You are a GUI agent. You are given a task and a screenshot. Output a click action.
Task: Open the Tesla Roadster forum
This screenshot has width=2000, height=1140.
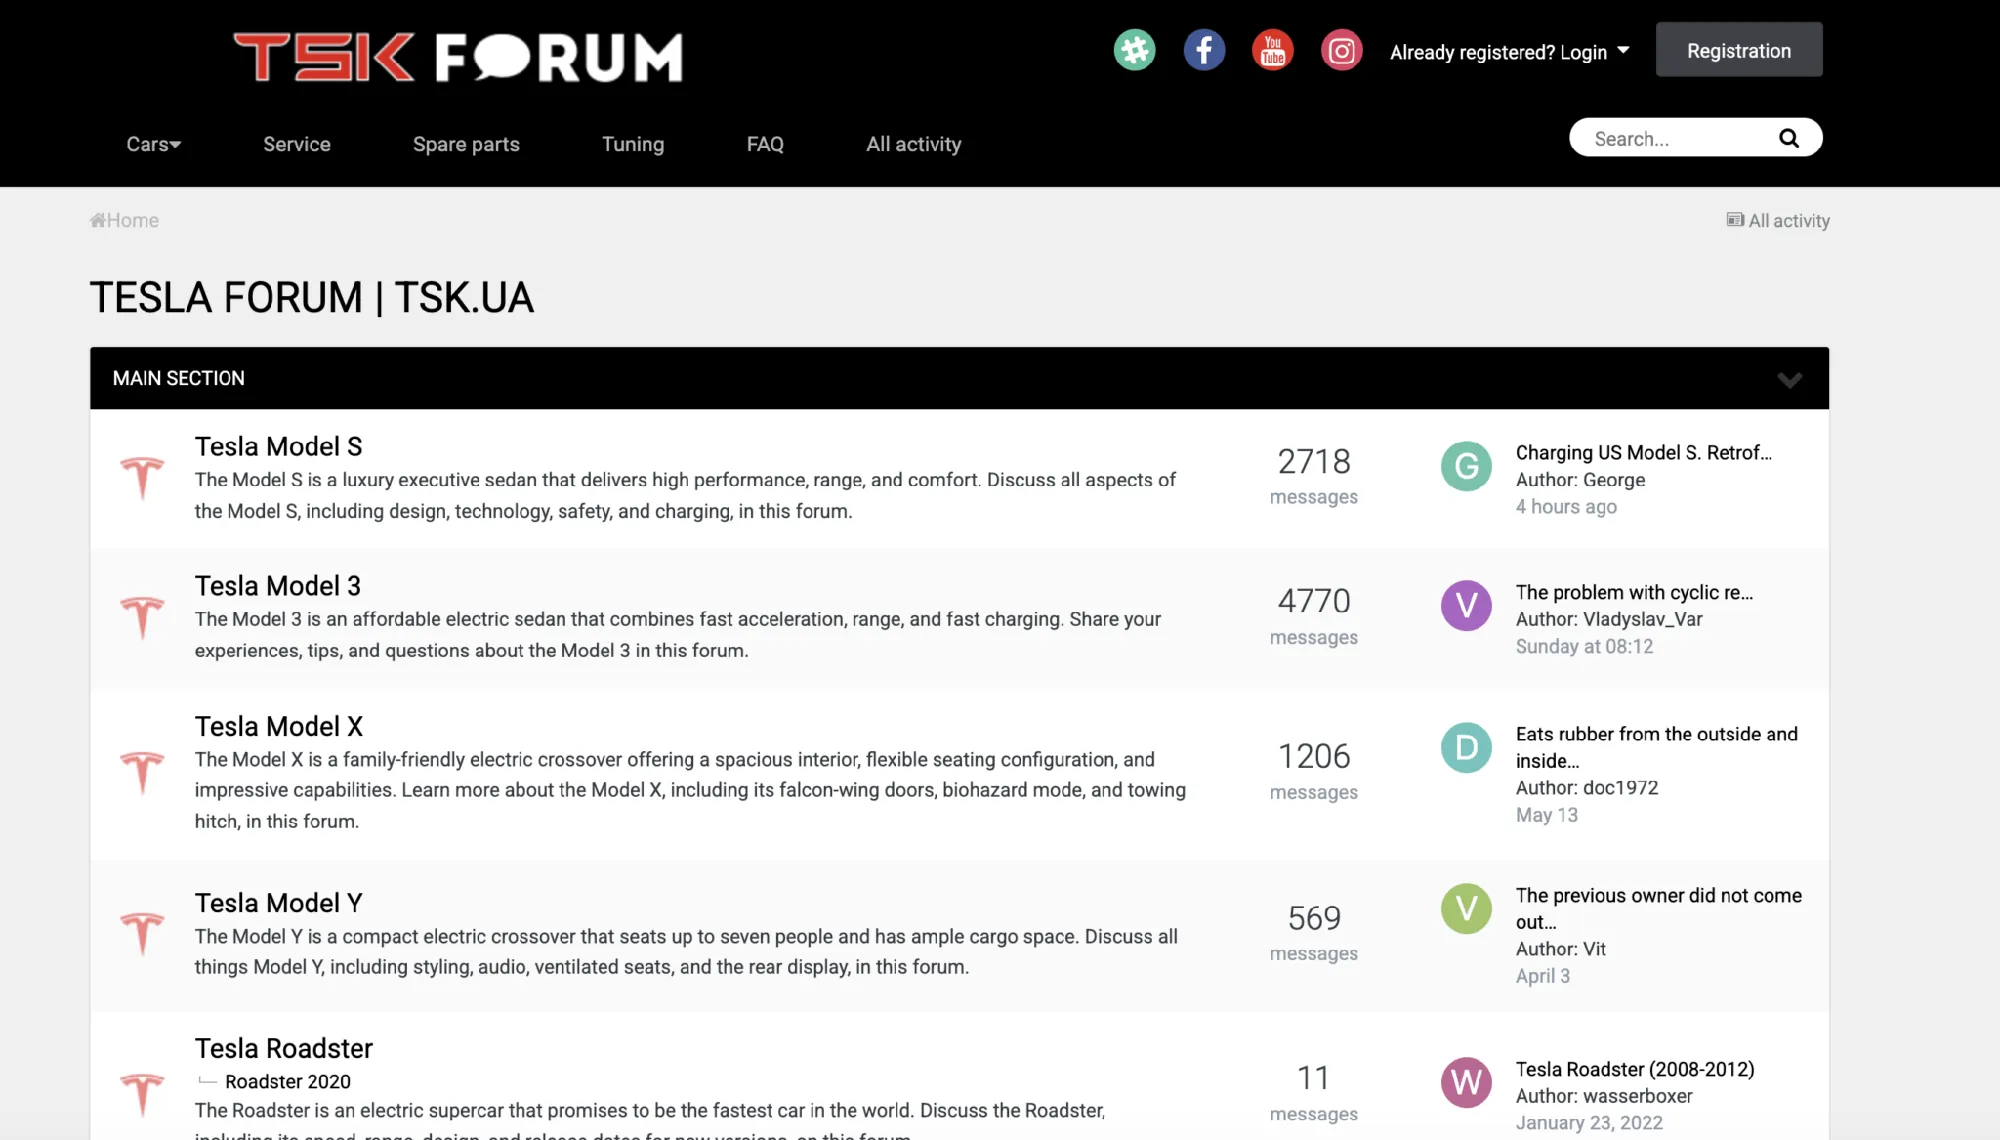click(x=283, y=1048)
